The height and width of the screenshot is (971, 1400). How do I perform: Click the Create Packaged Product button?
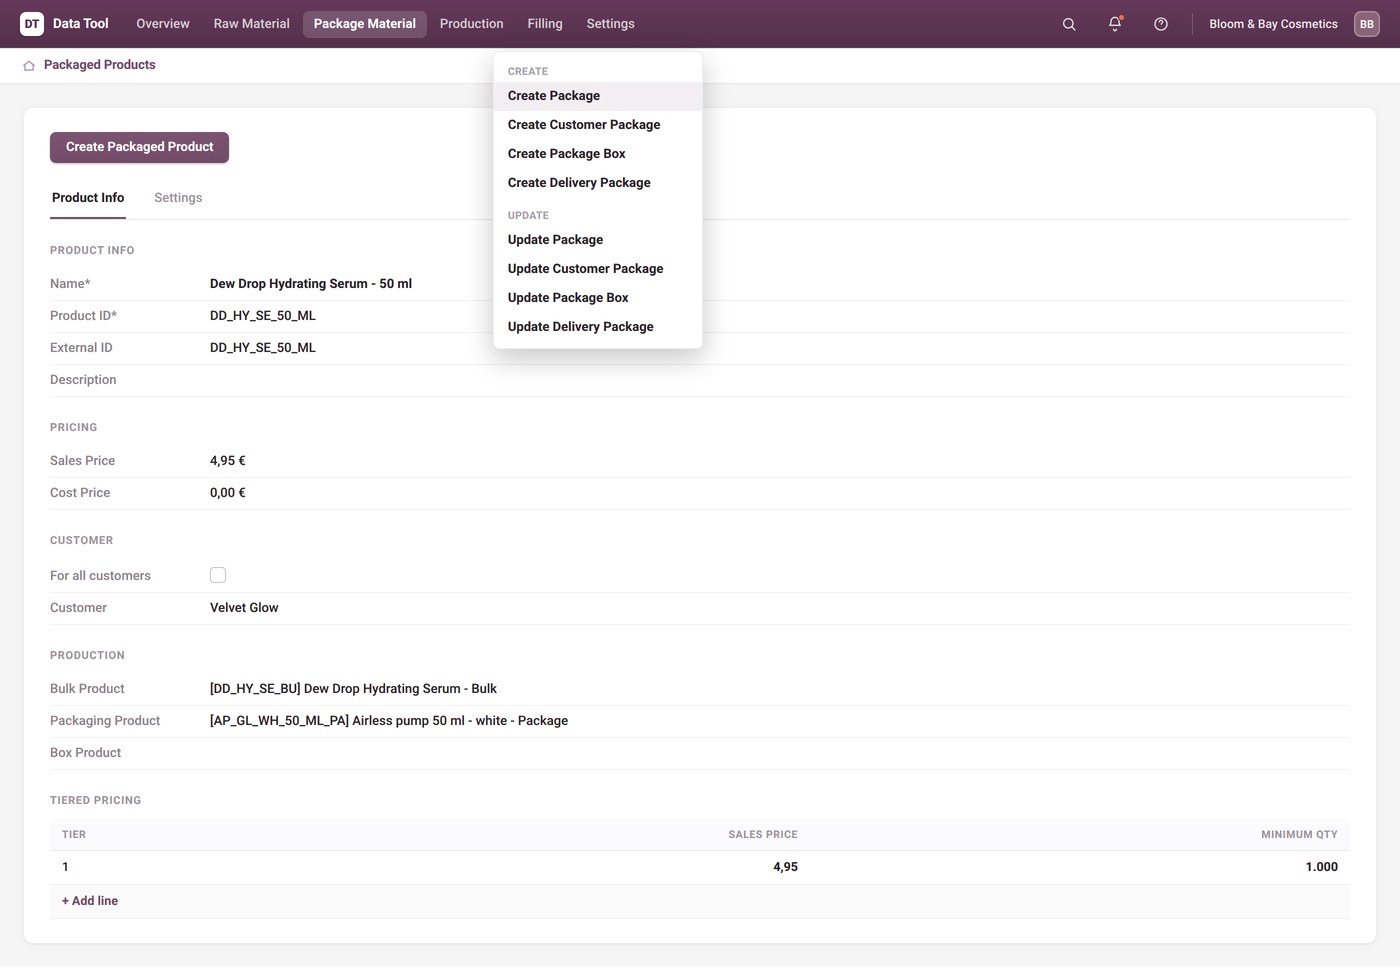(140, 147)
